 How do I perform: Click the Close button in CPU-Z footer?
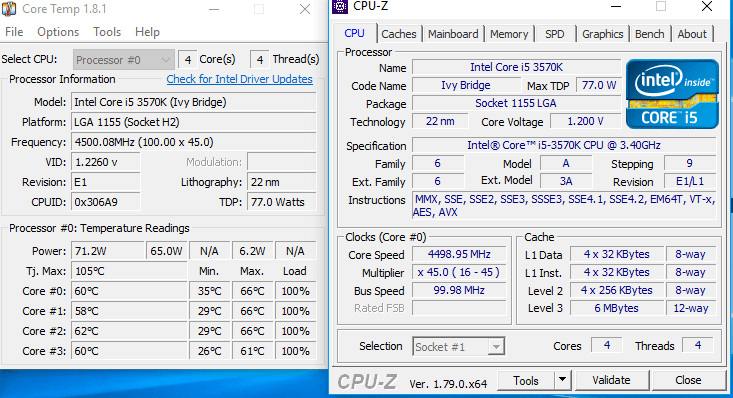688,380
